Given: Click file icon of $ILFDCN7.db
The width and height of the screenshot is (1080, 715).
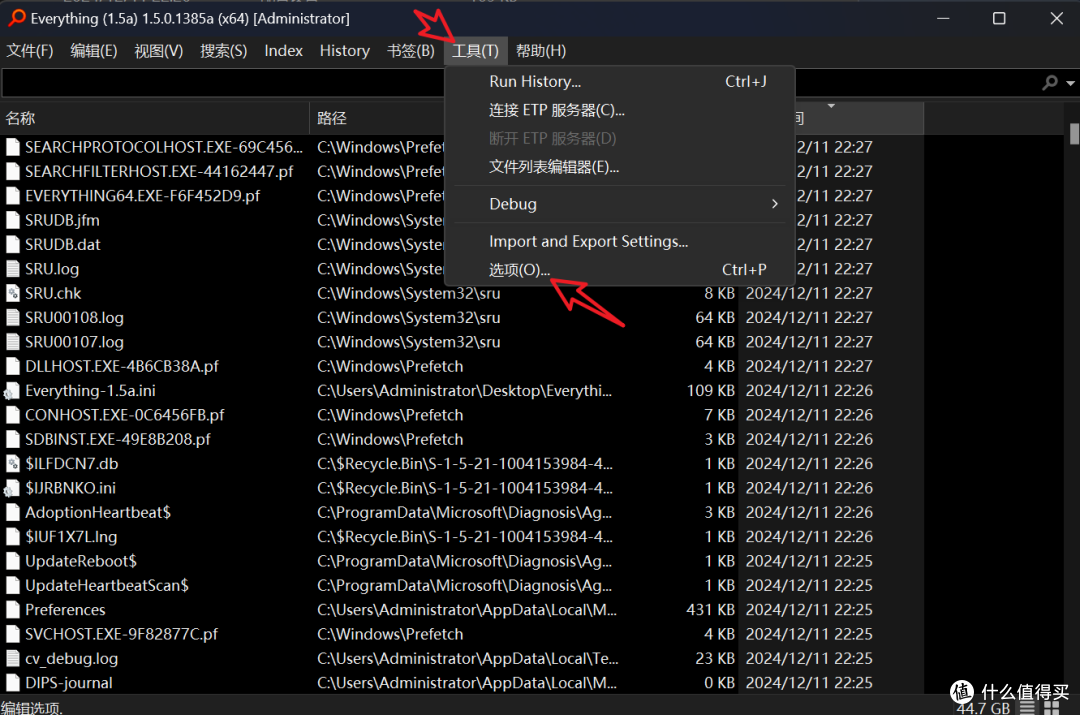Looking at the screenshot, I should [x=12, y=464].
